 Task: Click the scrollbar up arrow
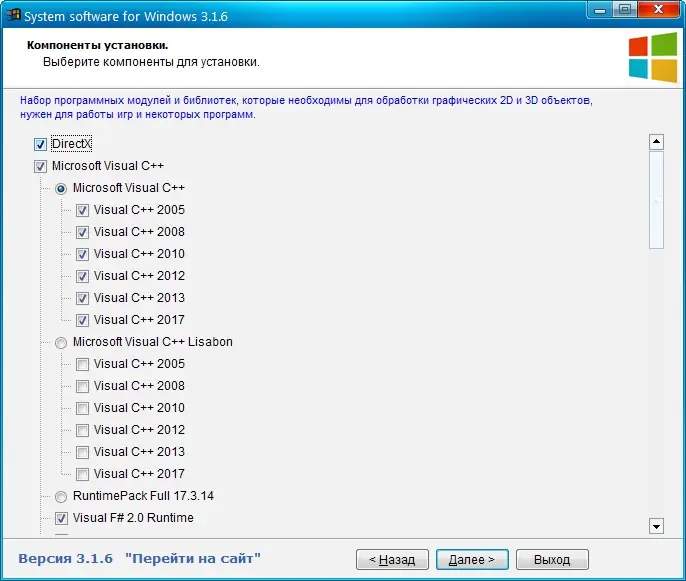click(x=656, y=142)
